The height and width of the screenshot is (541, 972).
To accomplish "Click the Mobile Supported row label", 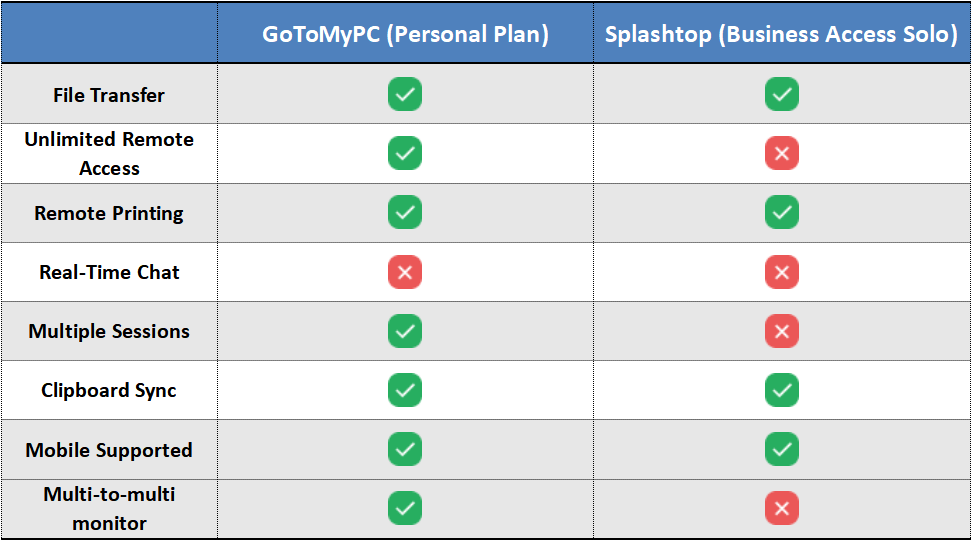I will tap(109, 450).
